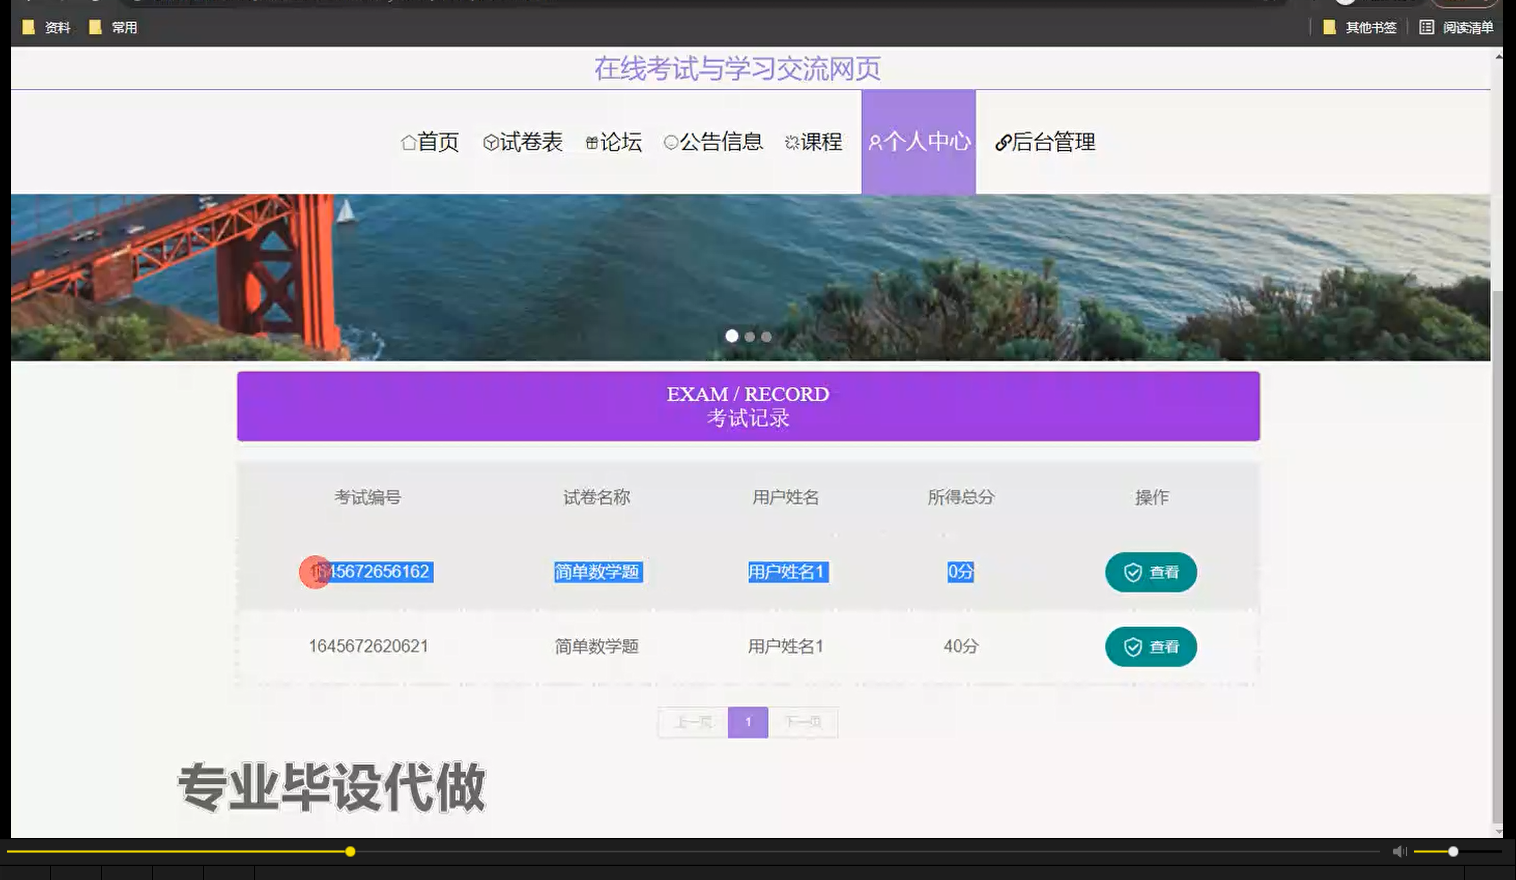1516x880 pixels.
Task: Click the gear icon beside 课程
Action: (790, 142)
